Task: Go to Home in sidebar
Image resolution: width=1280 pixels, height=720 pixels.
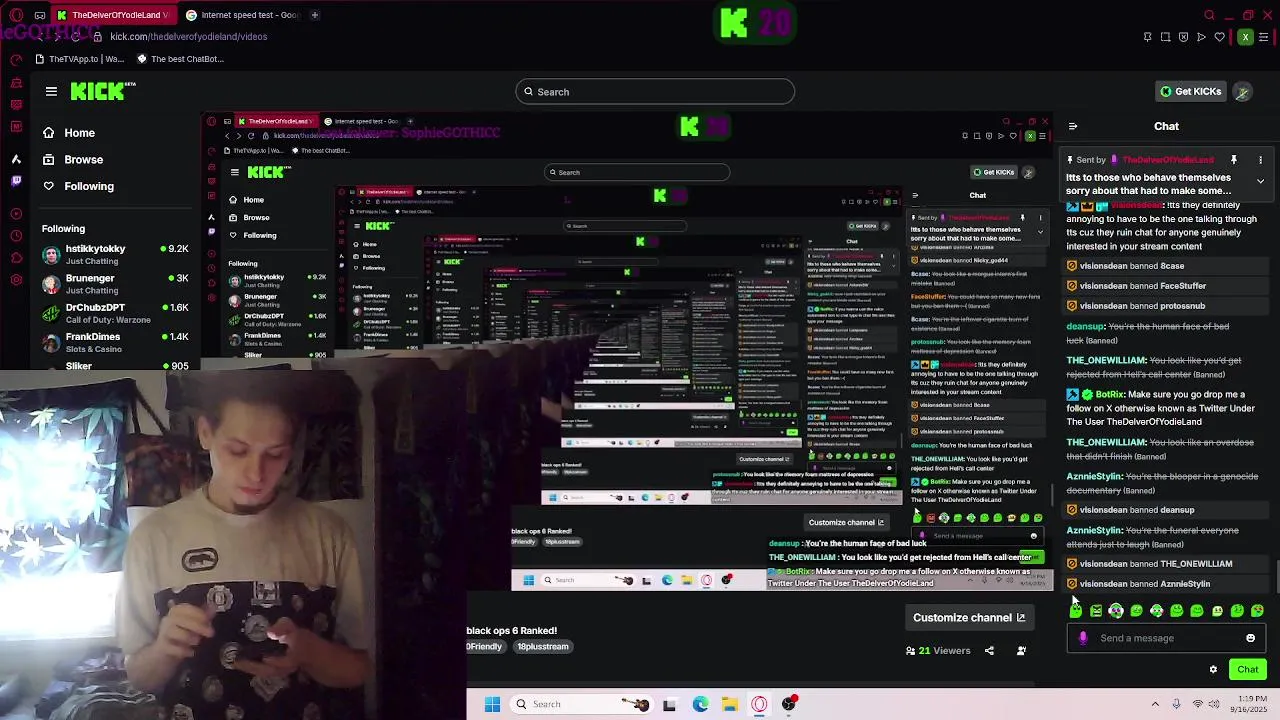Action: 68,133
